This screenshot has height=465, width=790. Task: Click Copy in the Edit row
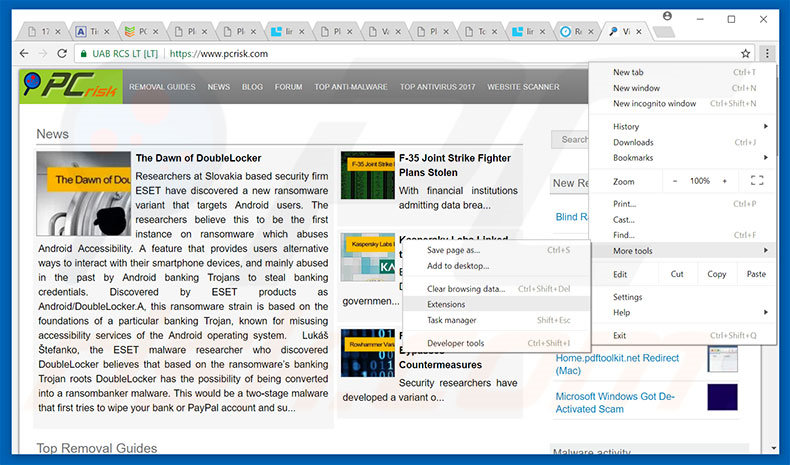pos(716,274)
